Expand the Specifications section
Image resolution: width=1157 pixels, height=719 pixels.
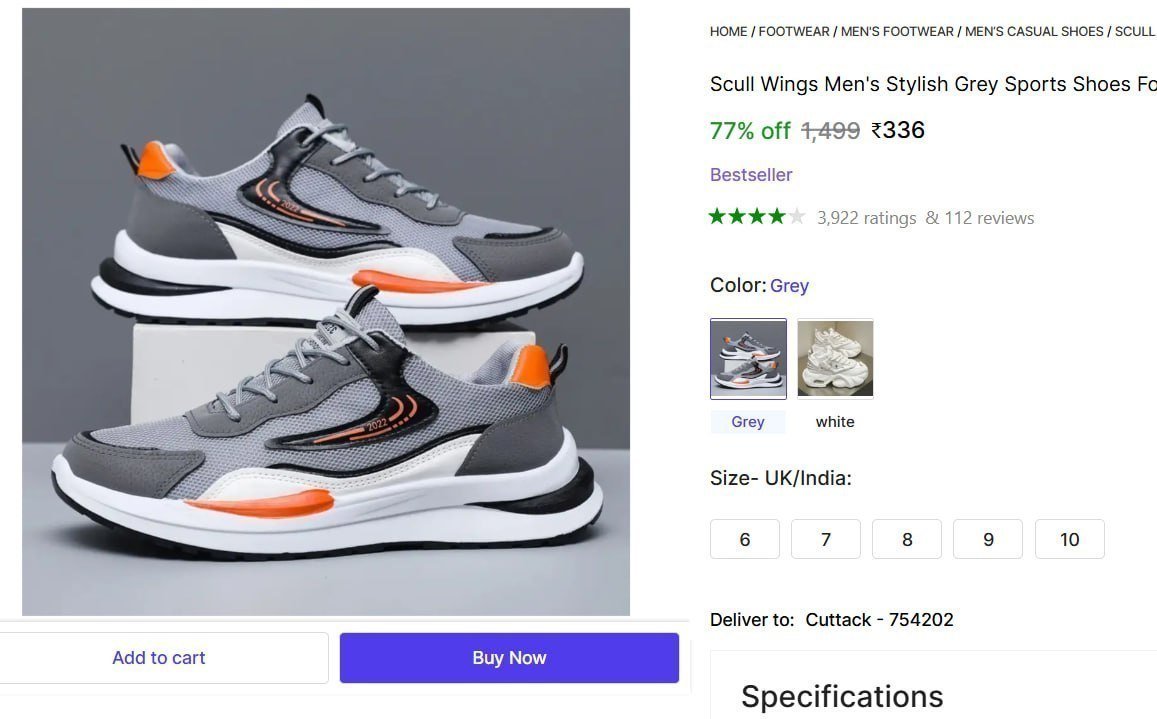[841, 695]
